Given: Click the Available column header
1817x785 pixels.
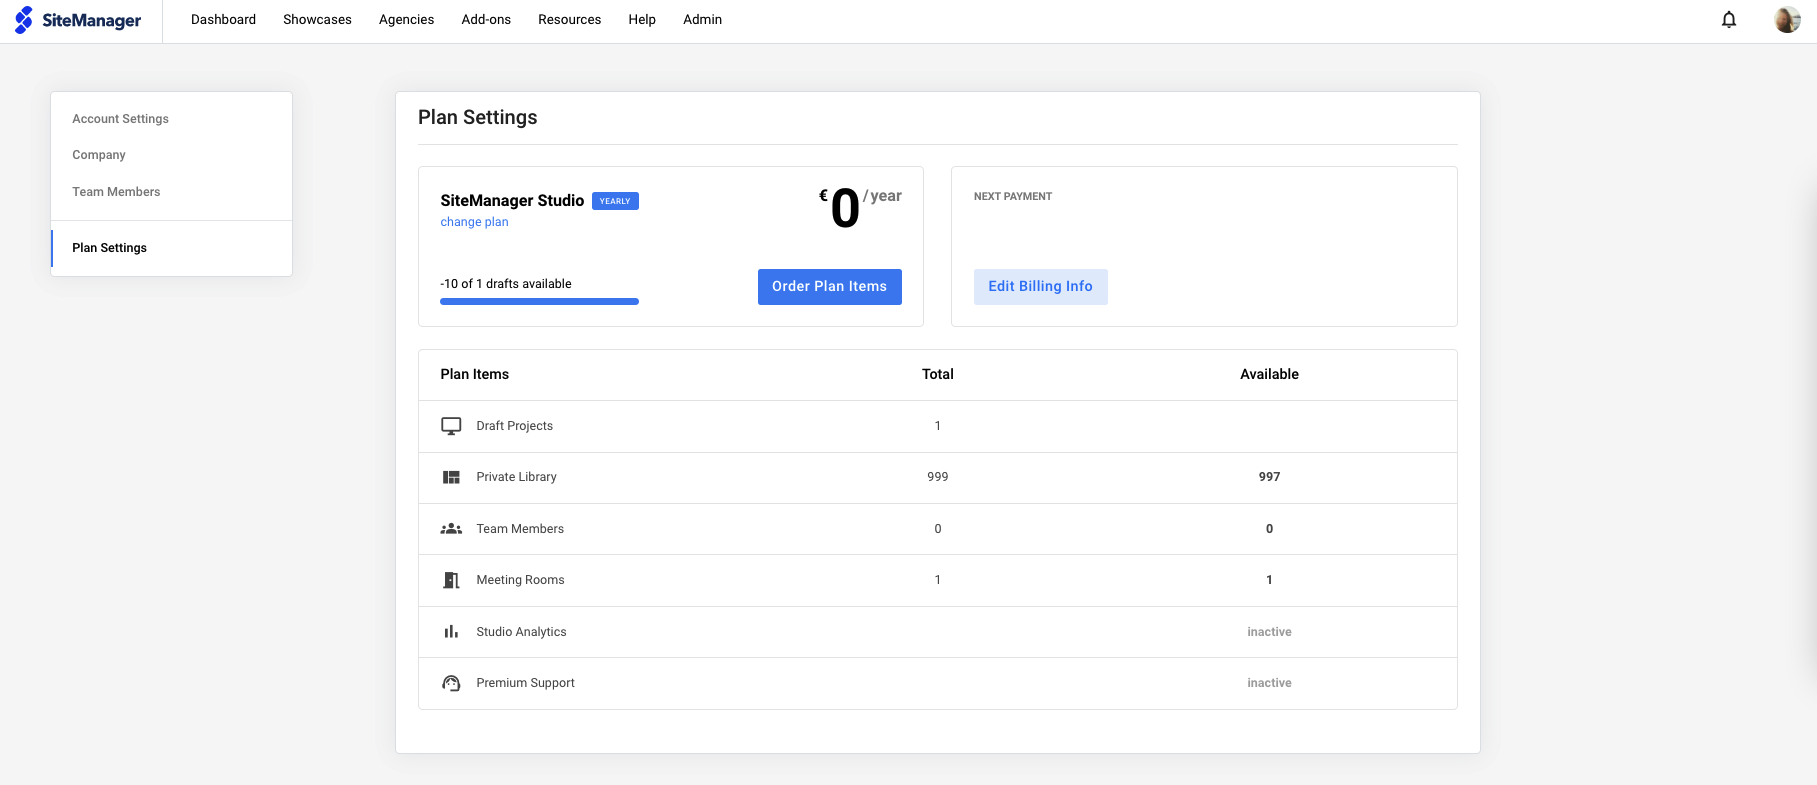Looking at the screenshot, I should 1269,374.
